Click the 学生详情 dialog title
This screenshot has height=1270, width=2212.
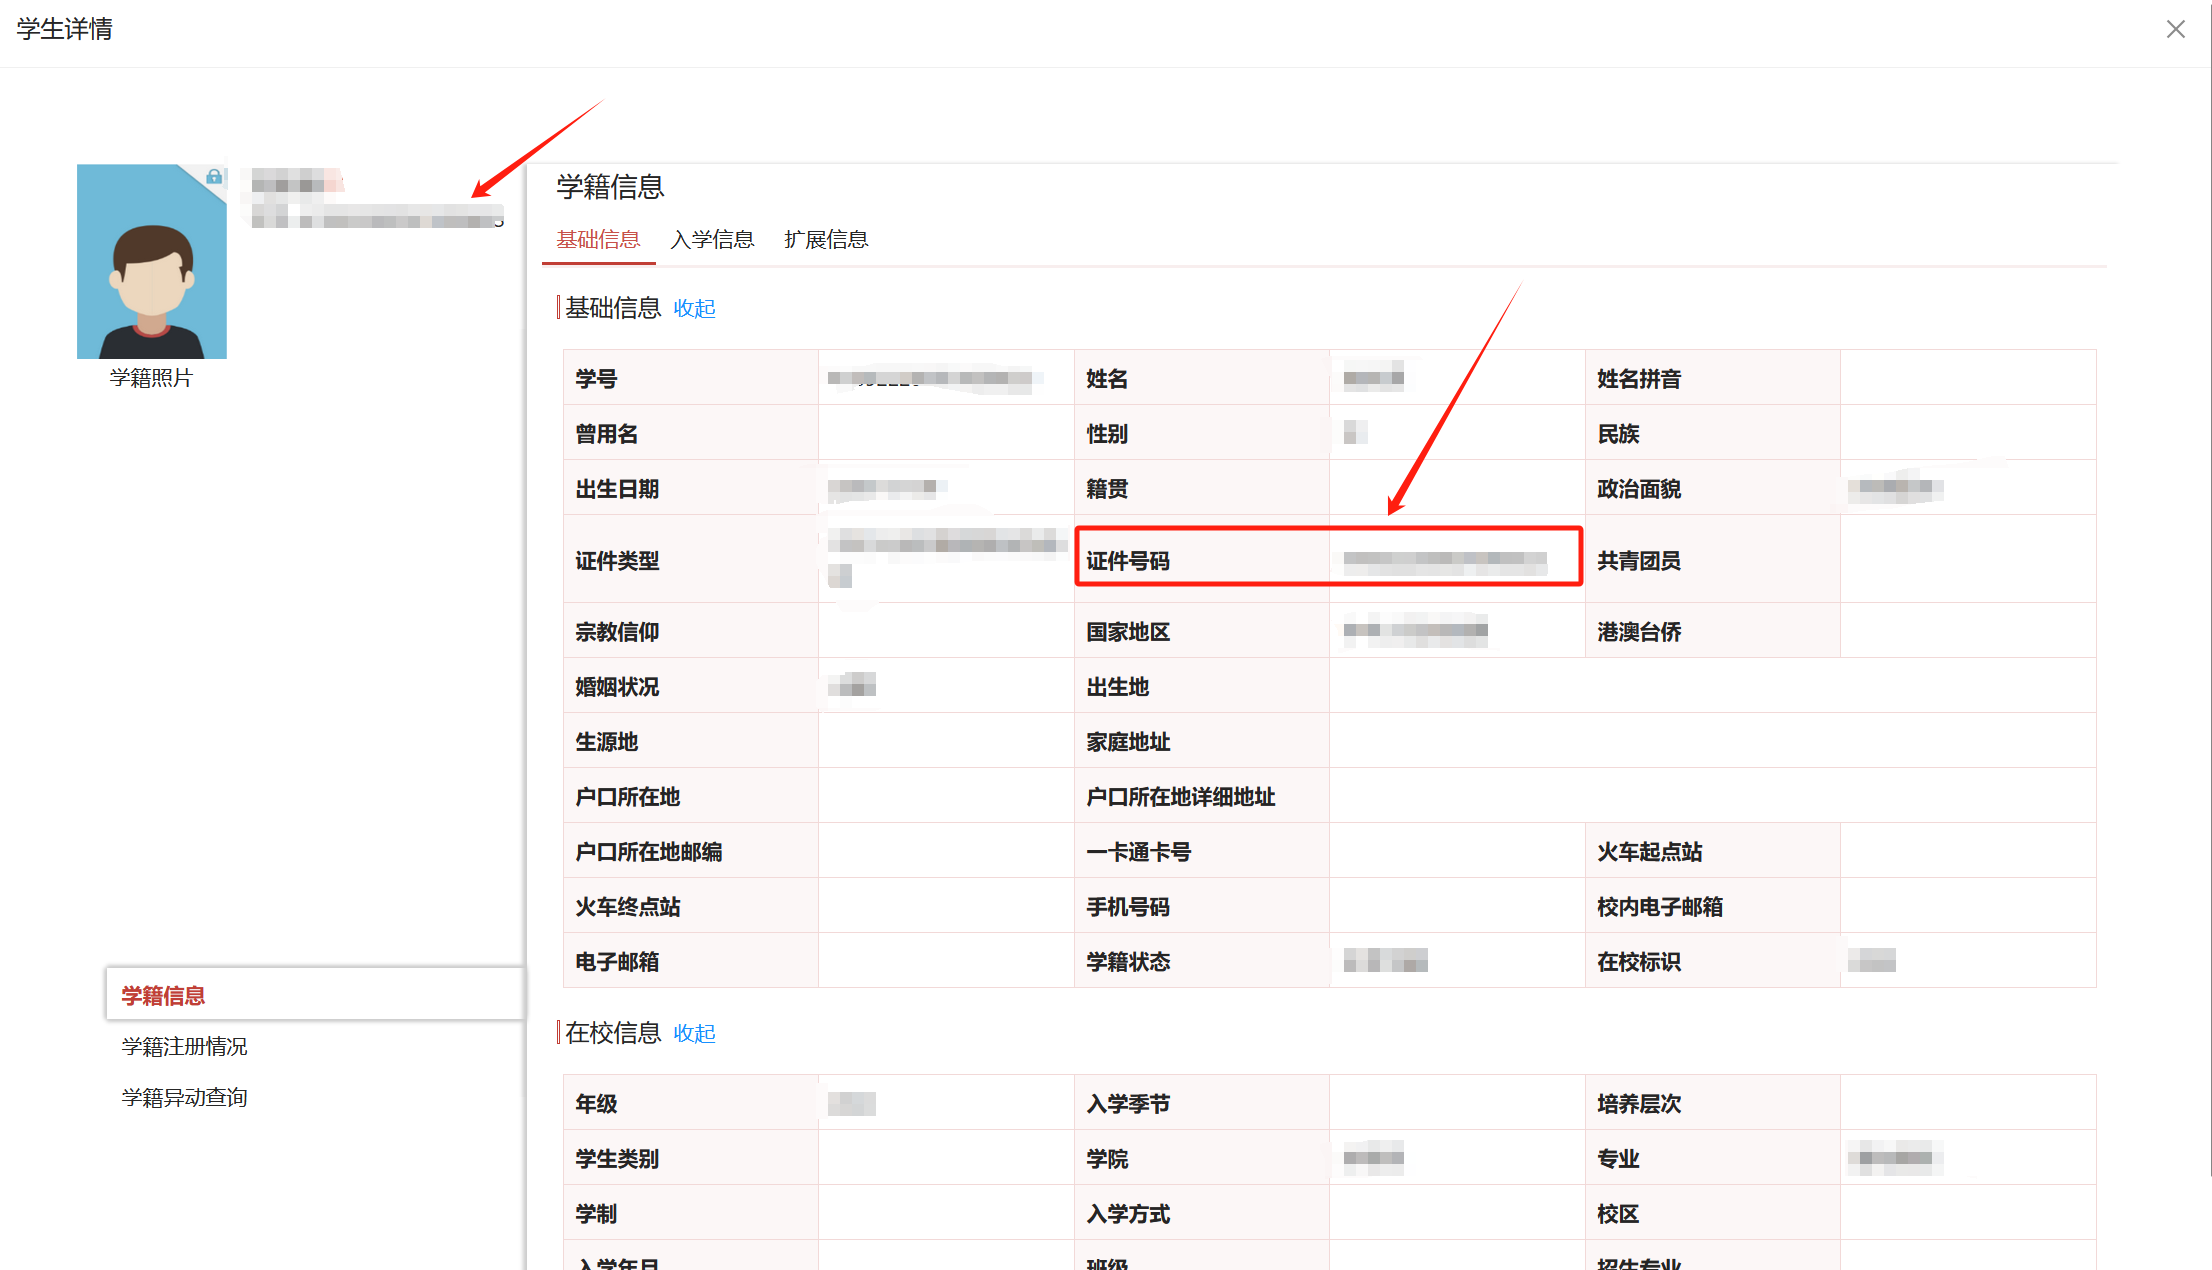pos(65,29)
